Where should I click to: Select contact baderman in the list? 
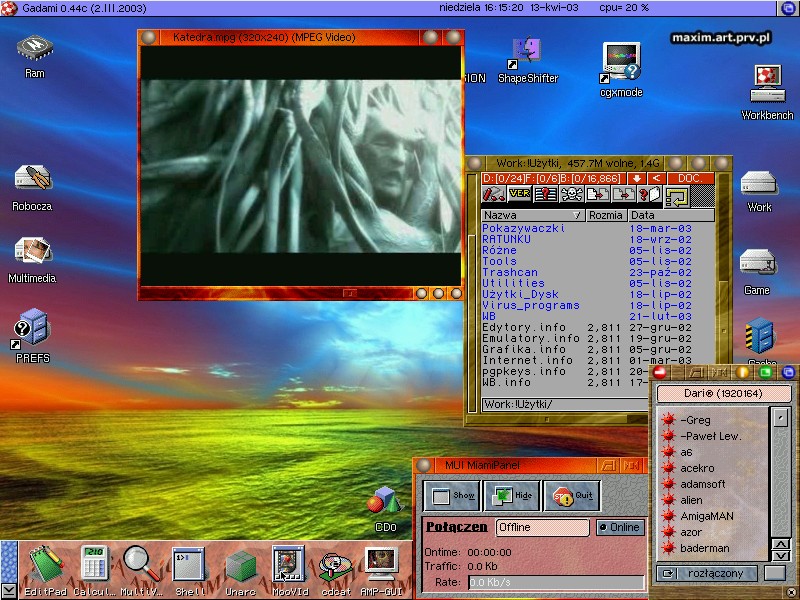(x=713, y=548)
